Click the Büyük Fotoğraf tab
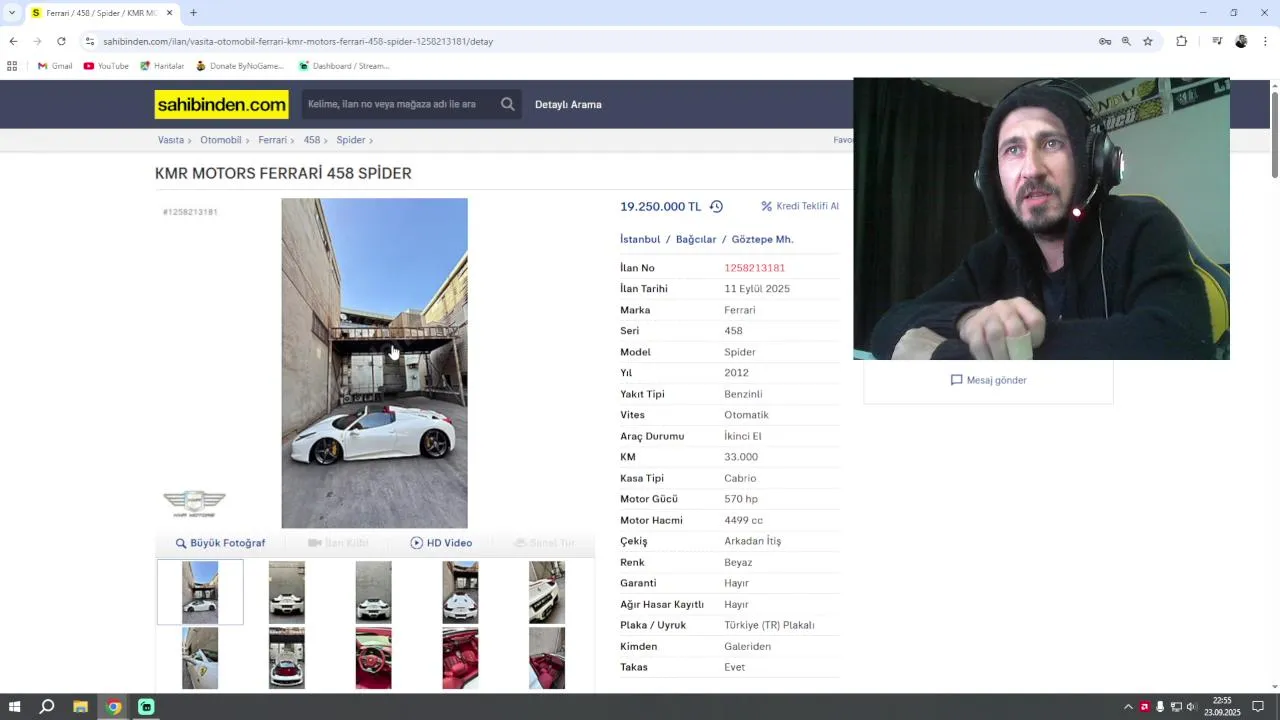Screen dimensions: 1280x720 pyautogui.click(x=220, y=543)
